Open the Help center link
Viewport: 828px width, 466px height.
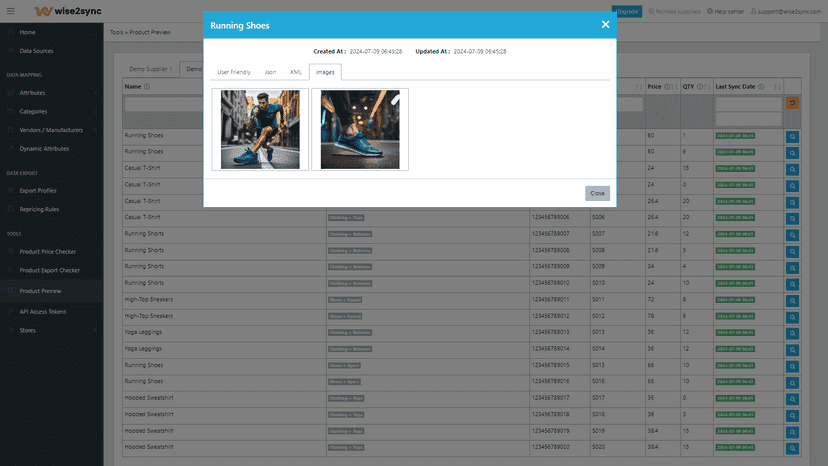pyautogui.click(x=726, y=11)
